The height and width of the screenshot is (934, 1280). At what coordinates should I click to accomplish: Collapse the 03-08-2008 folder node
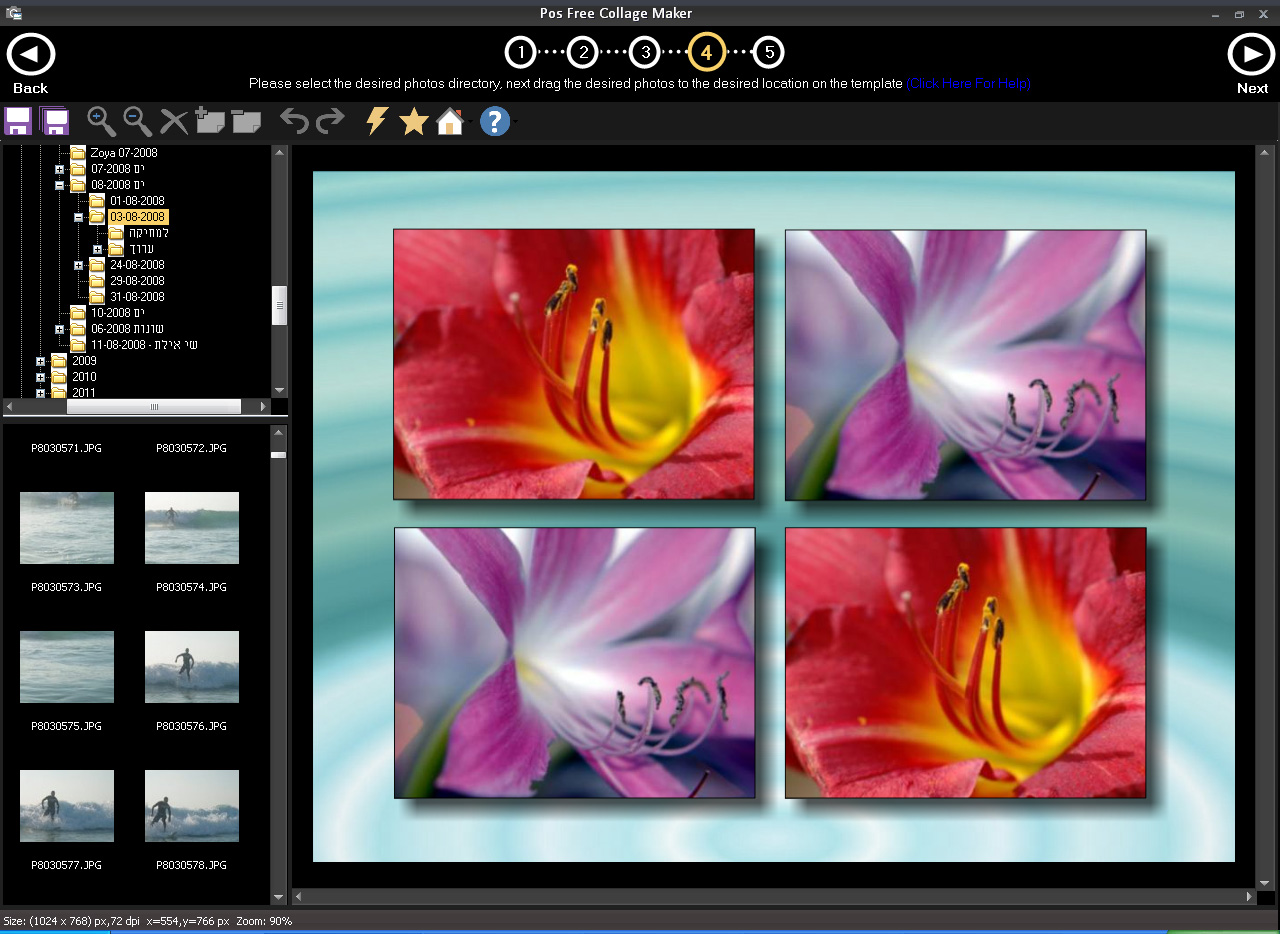(79, 217)
